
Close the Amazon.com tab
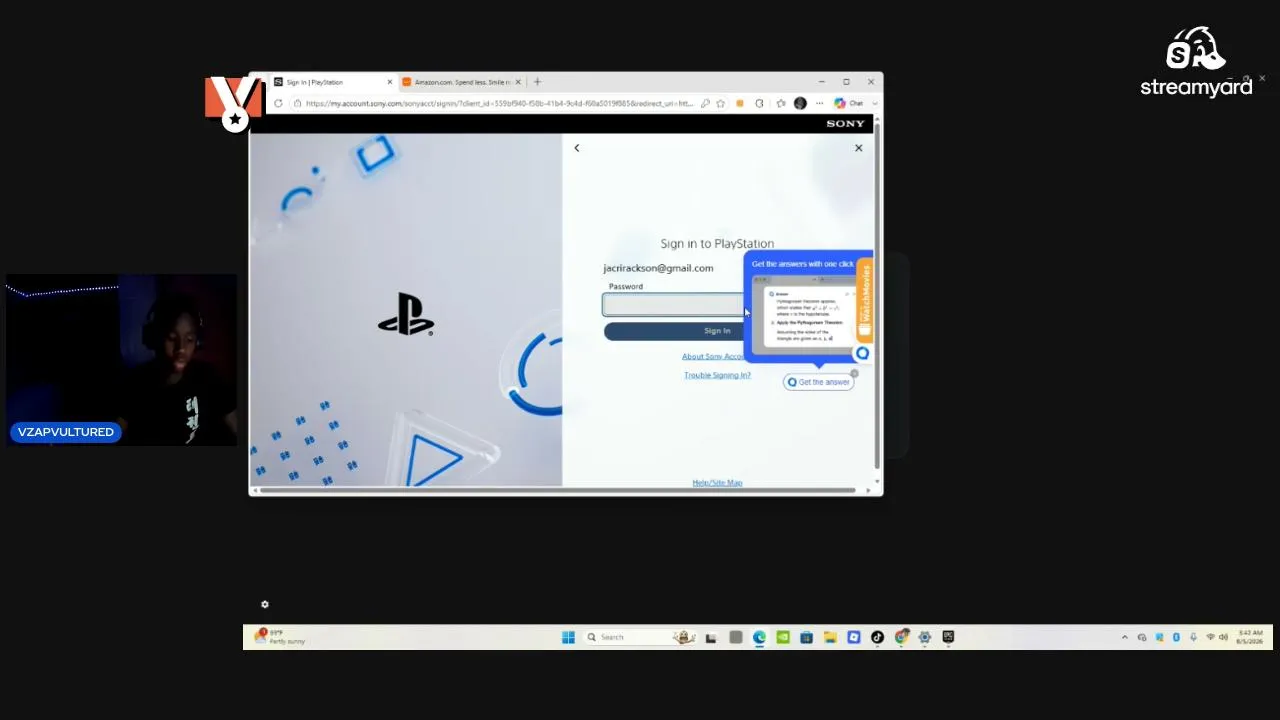point(518,82)
